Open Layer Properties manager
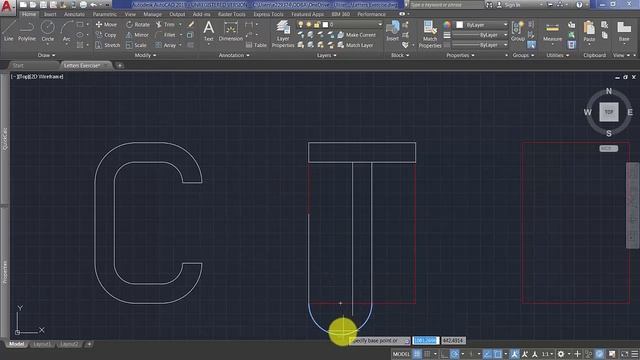The image size is (640, 360). pos(283,34)
